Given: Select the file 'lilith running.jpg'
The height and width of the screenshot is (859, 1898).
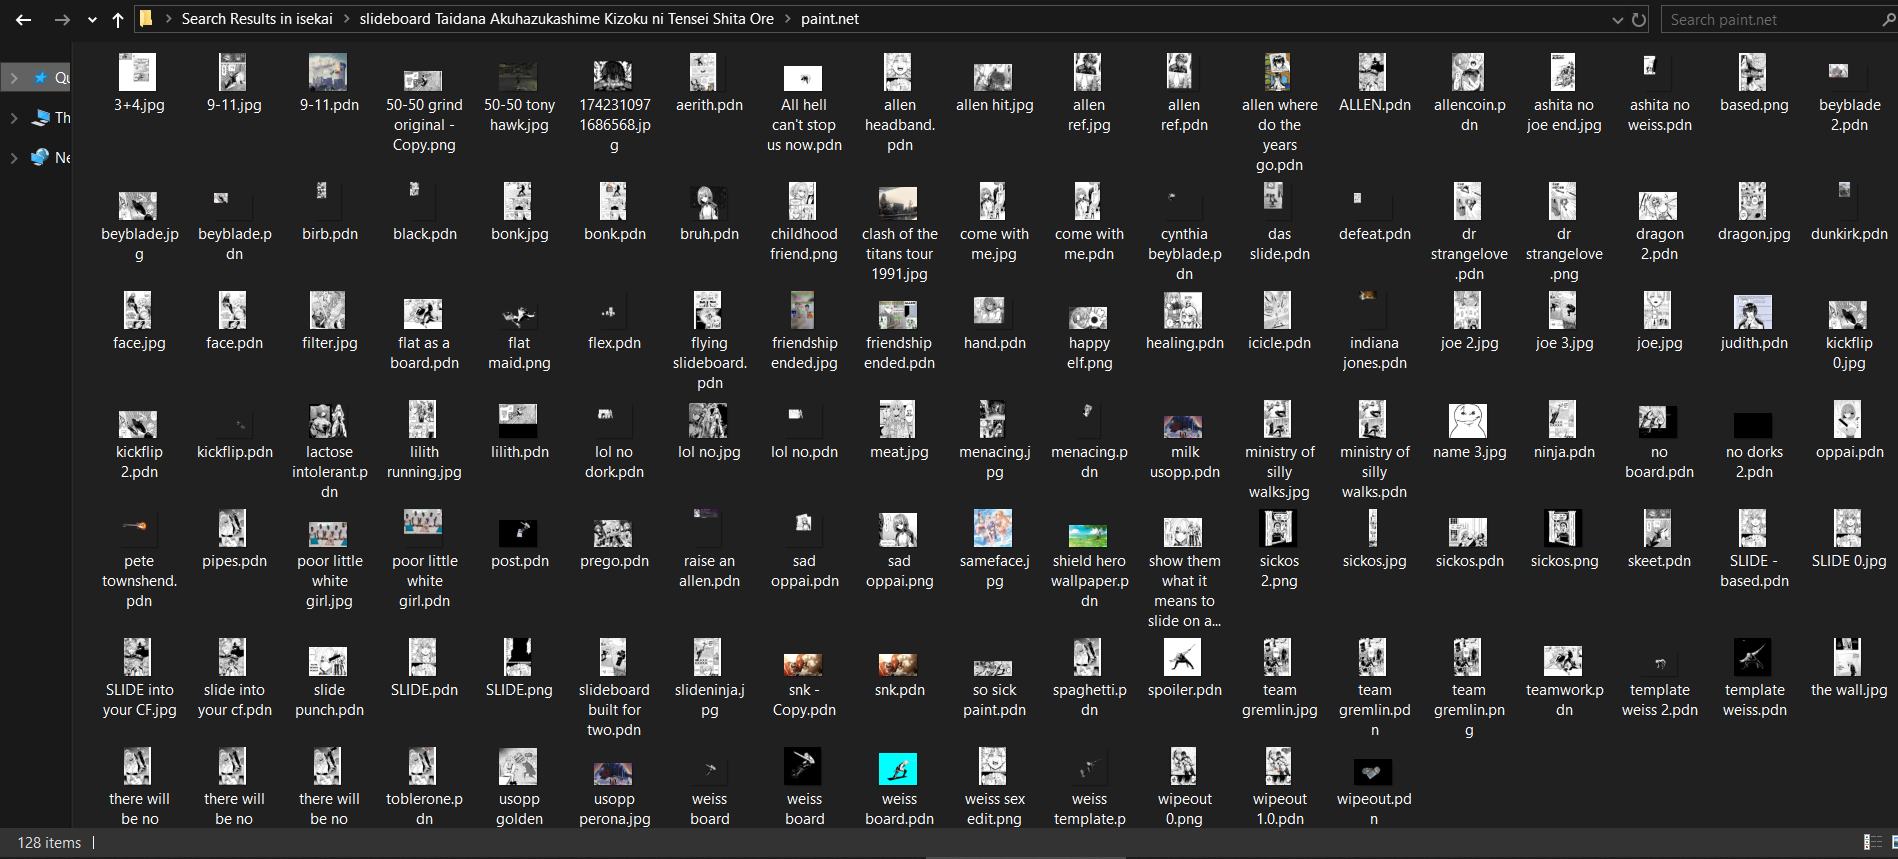Looking at the screenshot, I should pos(424,441).
